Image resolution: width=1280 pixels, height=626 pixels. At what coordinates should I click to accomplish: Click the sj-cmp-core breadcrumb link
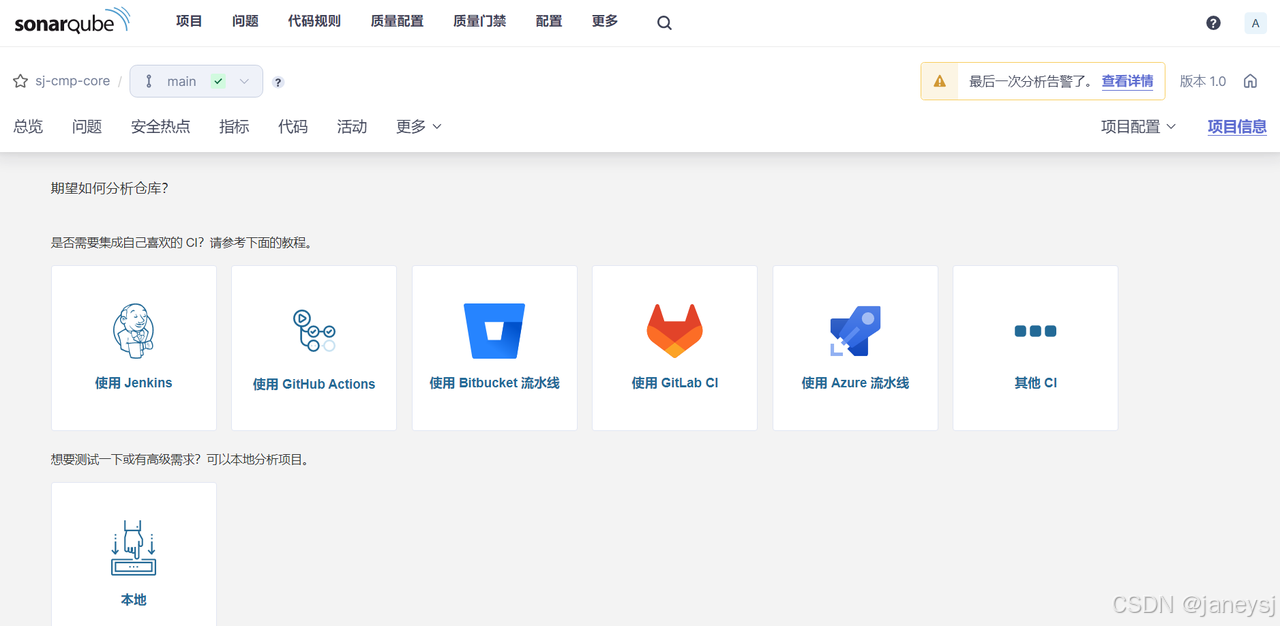[72, 81]
